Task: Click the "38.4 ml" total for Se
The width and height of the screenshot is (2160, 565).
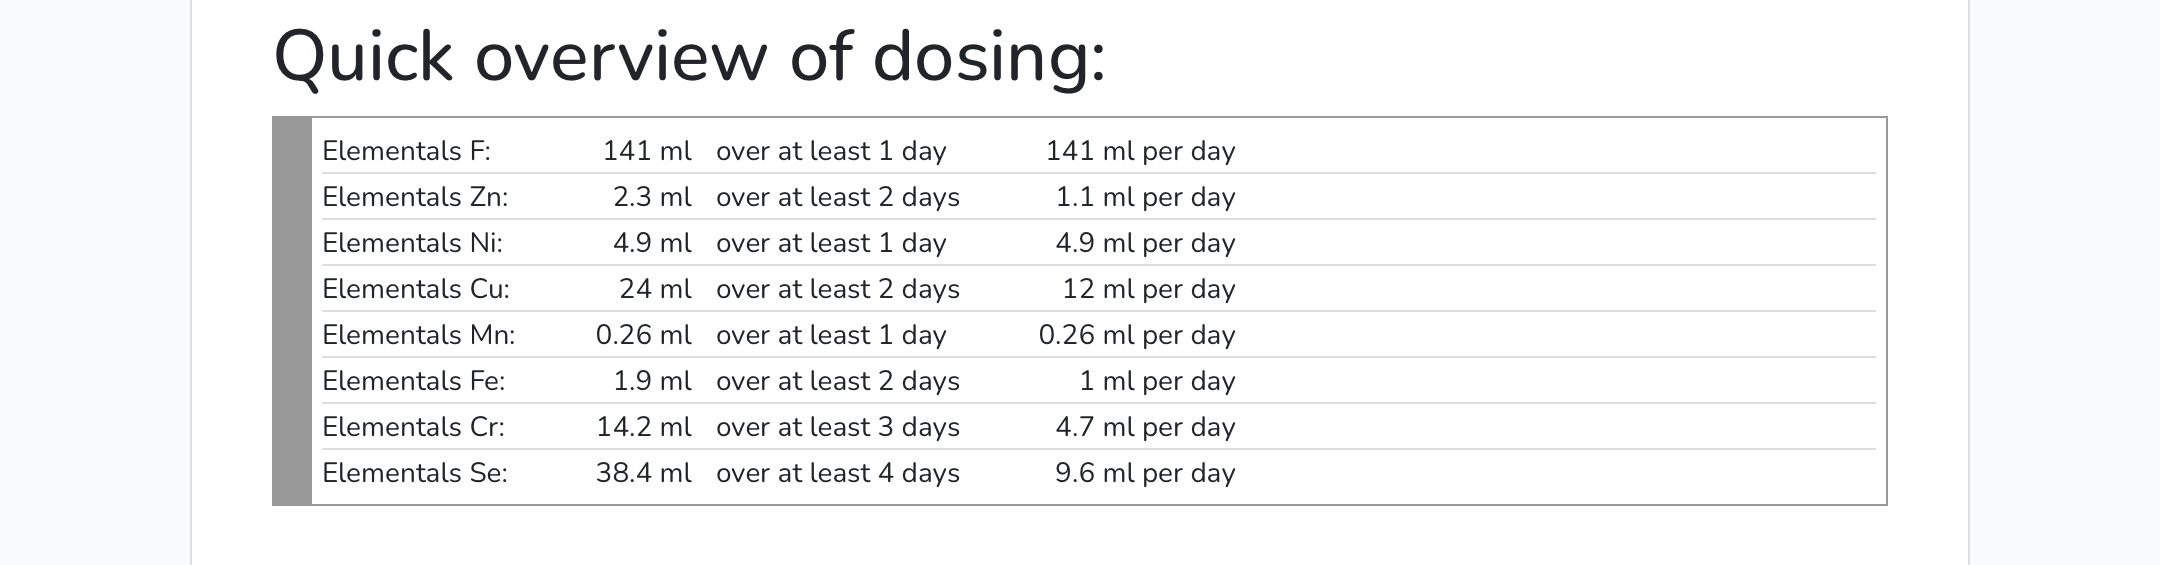Action: [x=643, y=473]
